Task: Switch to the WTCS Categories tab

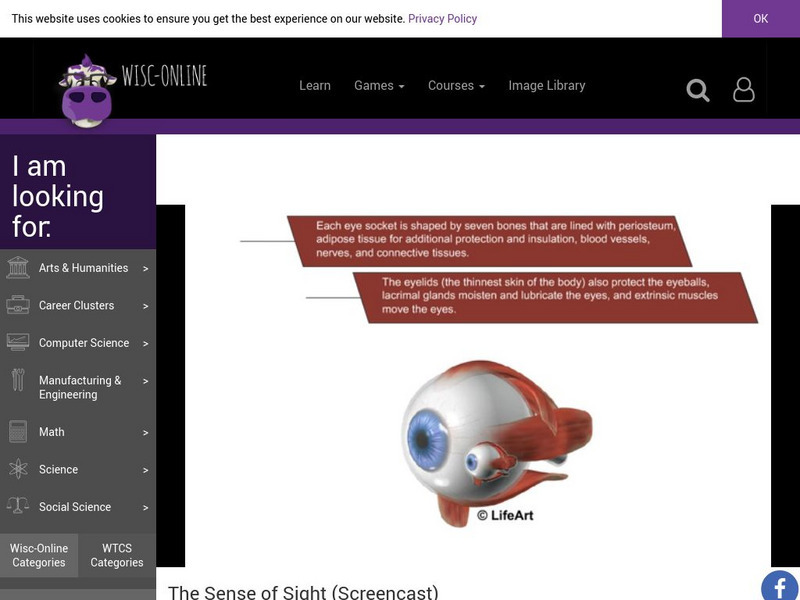Action: tap(117, 554)
